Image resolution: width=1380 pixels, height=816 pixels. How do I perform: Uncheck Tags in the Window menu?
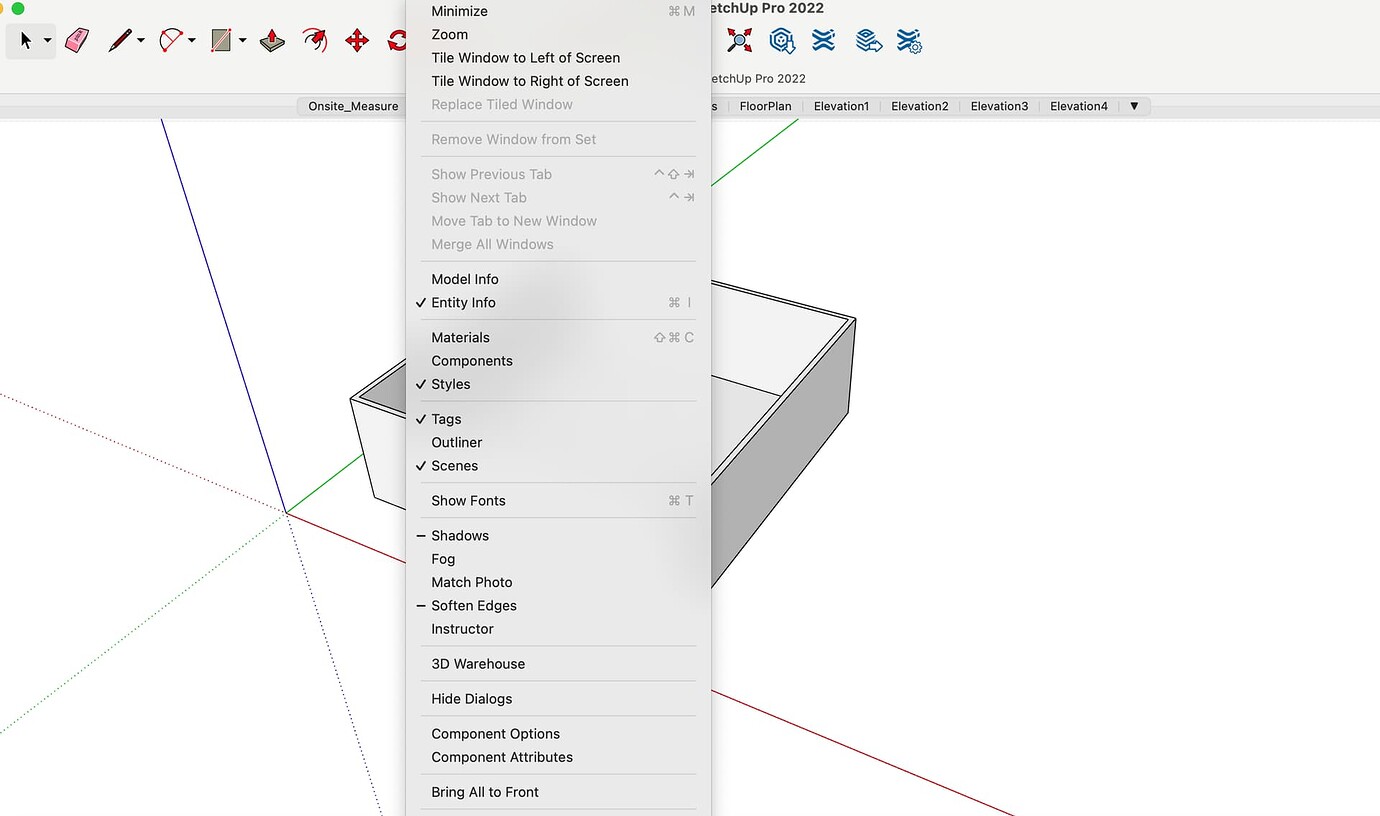[446, 419]
